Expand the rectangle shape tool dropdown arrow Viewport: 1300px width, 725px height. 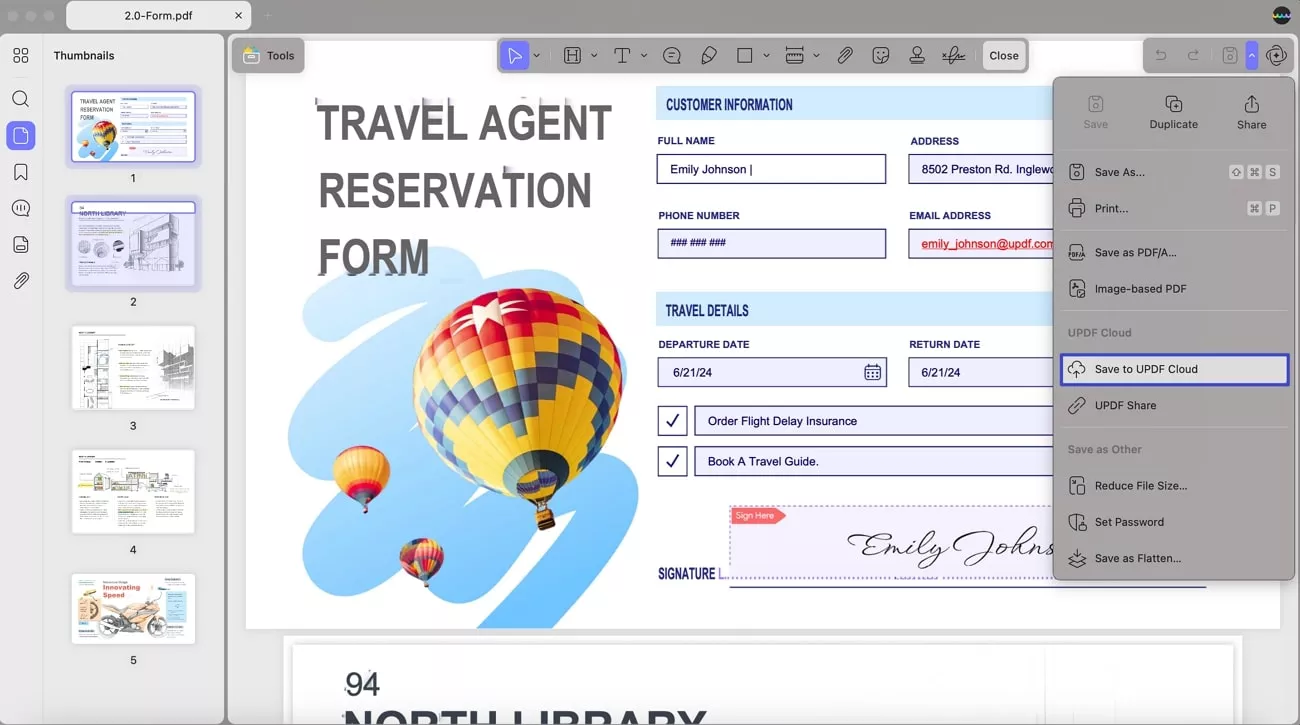coord(767,56)
